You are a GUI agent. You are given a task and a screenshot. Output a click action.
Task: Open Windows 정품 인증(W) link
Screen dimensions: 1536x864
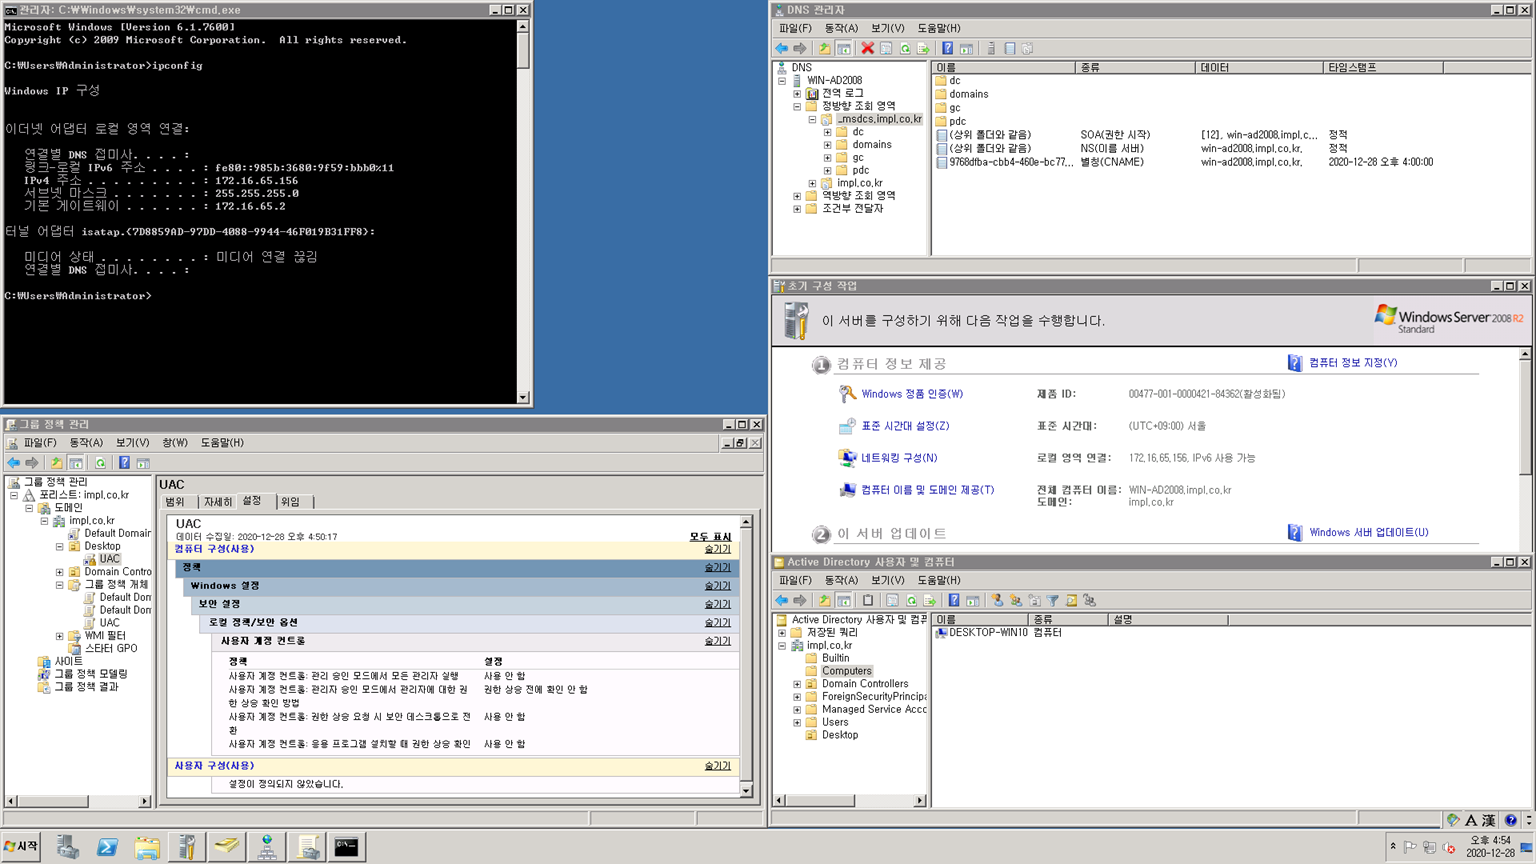912,394
